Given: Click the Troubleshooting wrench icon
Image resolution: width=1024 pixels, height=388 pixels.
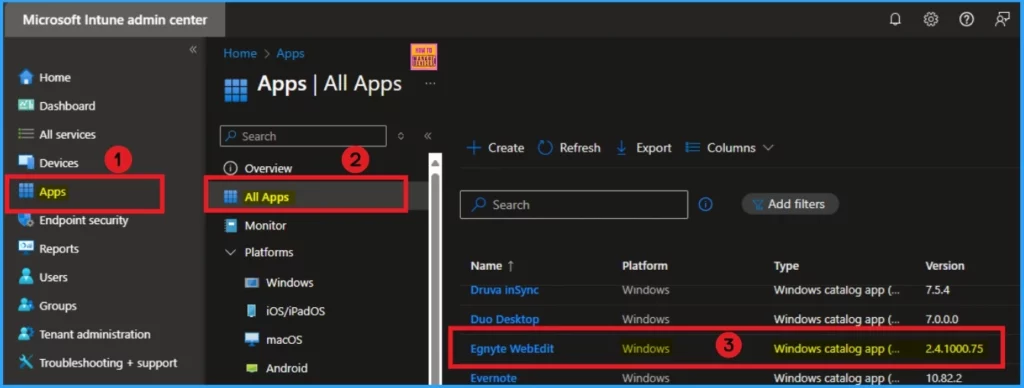Looking at the screenshot, I should (26, 363).
